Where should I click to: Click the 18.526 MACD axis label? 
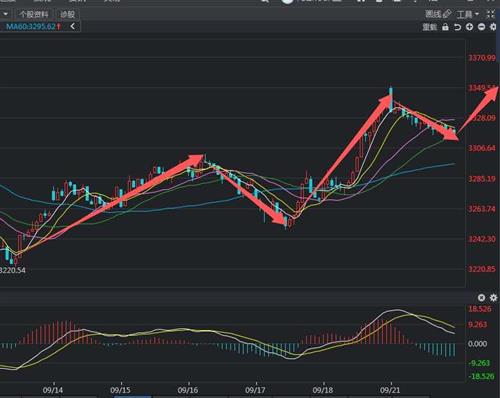[480, 309]
